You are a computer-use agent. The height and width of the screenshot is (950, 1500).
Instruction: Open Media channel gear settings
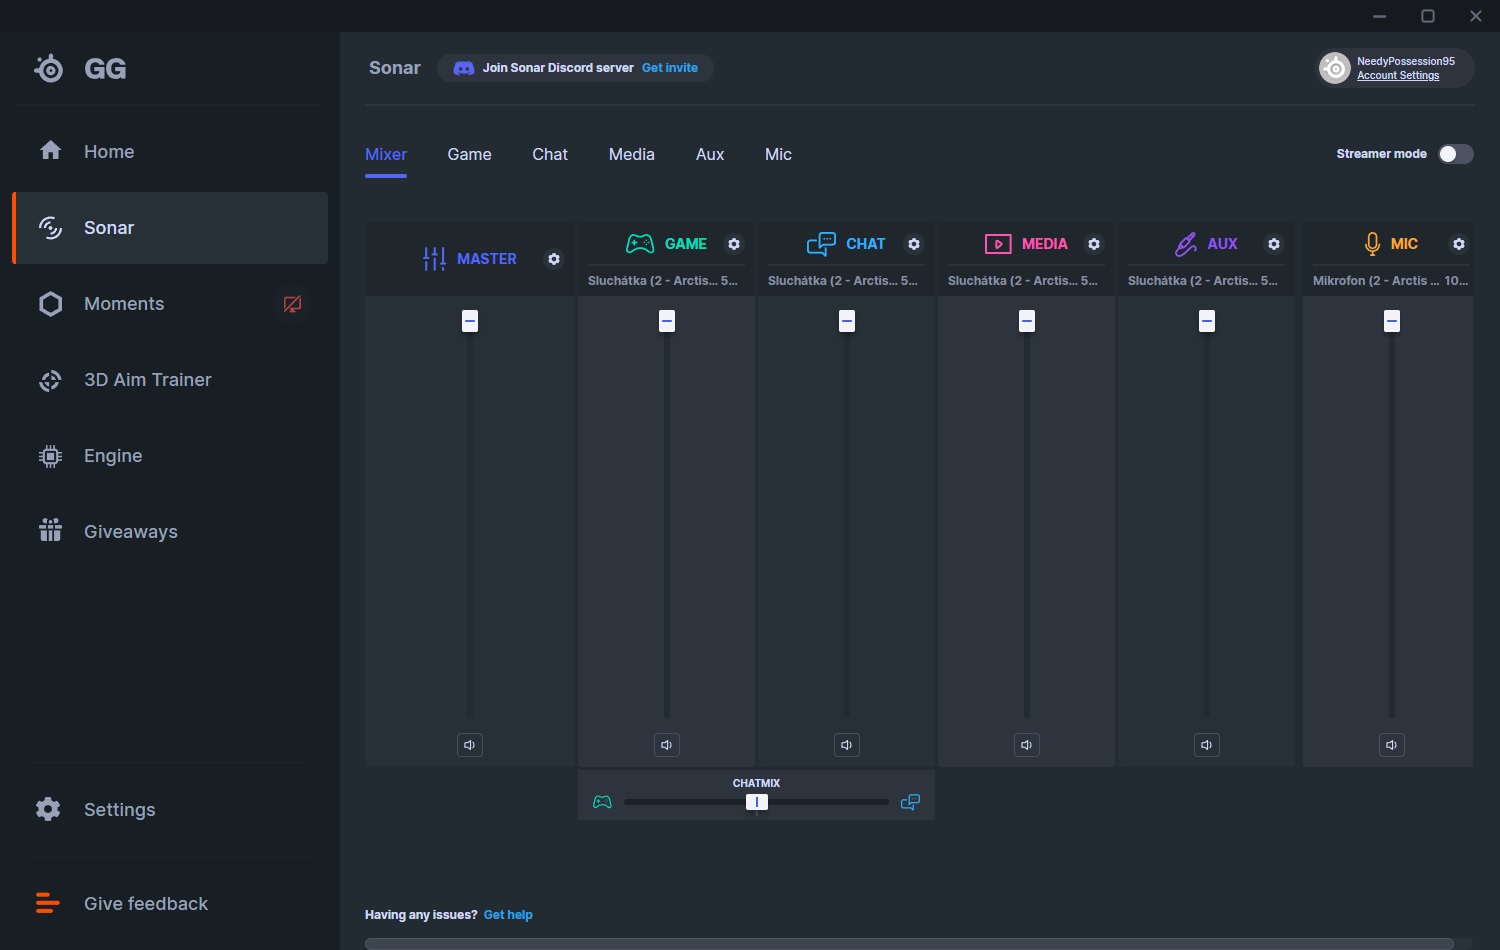(1094, 244)
